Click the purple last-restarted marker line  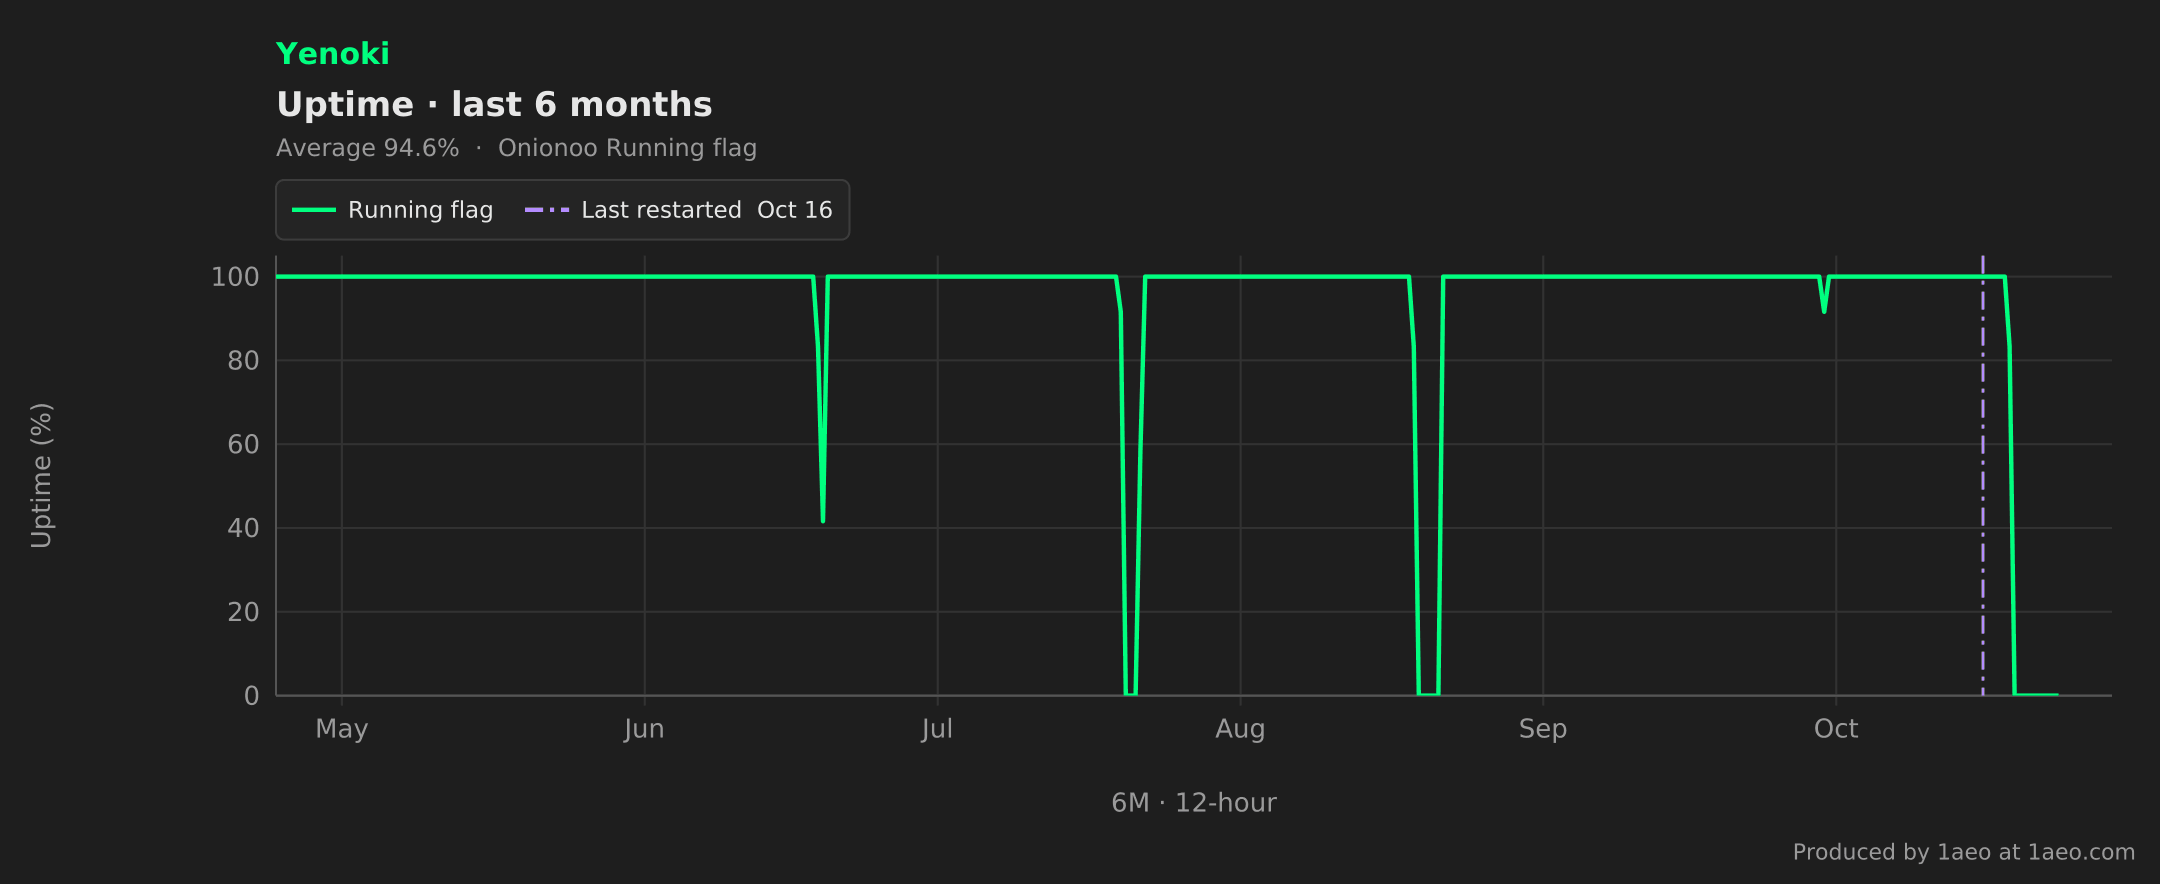click(x=1983, y=475)
